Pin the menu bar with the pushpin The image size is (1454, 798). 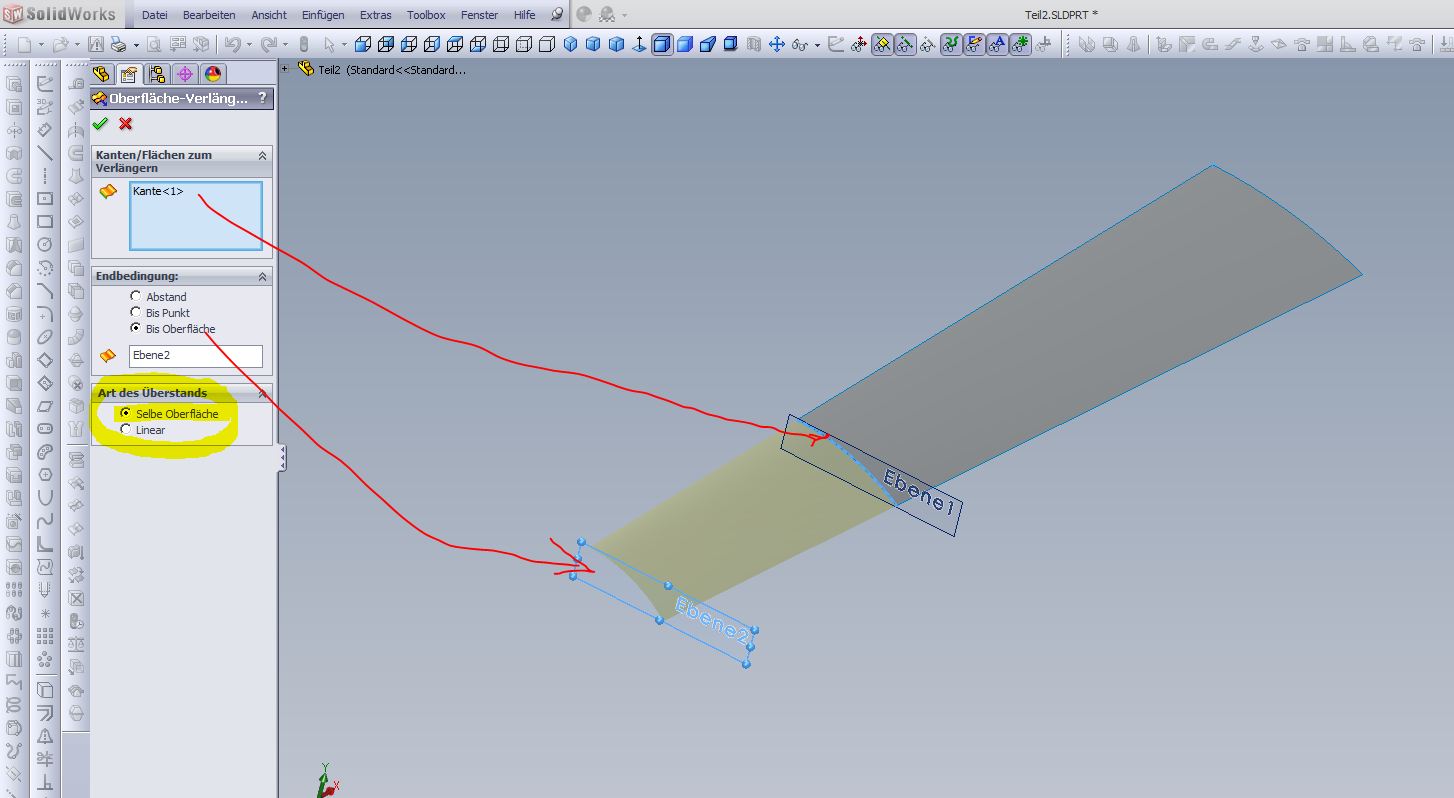point(557,15)
